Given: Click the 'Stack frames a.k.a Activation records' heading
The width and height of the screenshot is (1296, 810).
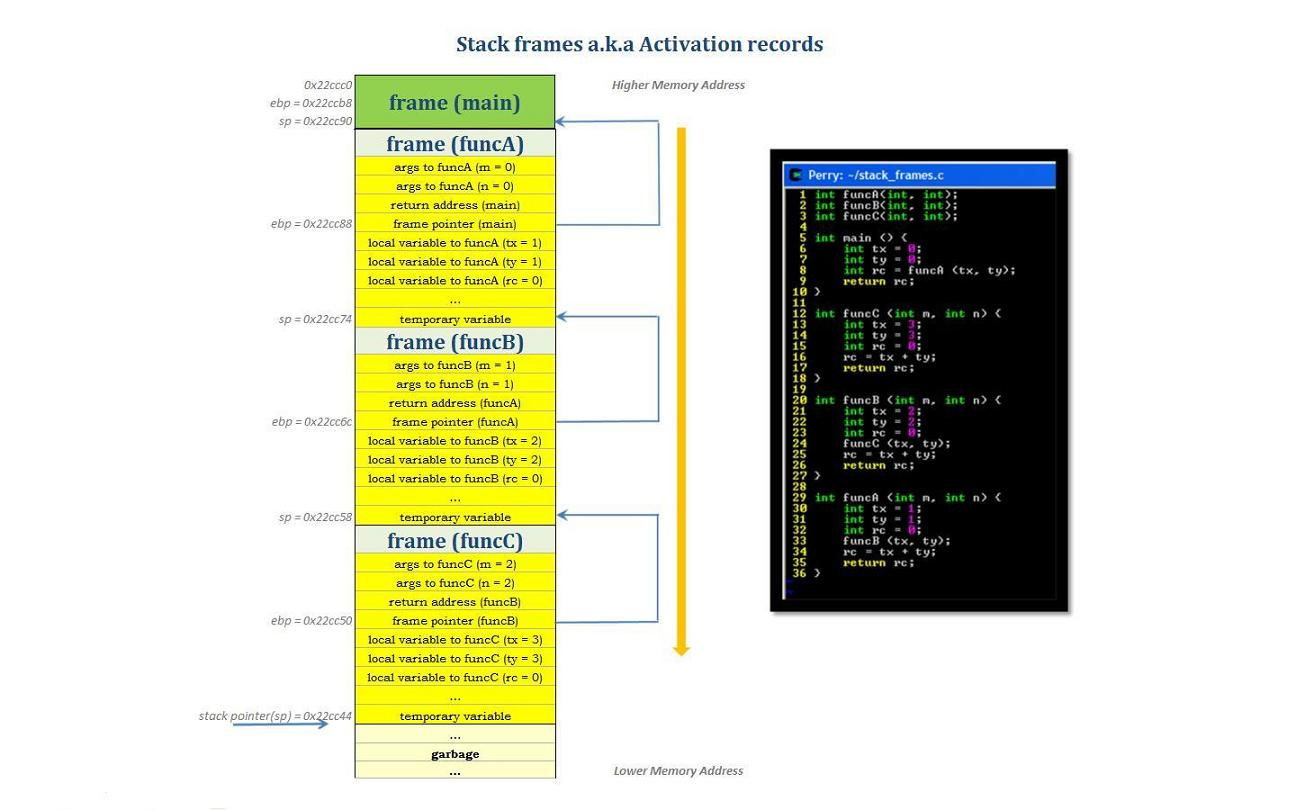Looking at the screenshot, I should tap(640, 44).
